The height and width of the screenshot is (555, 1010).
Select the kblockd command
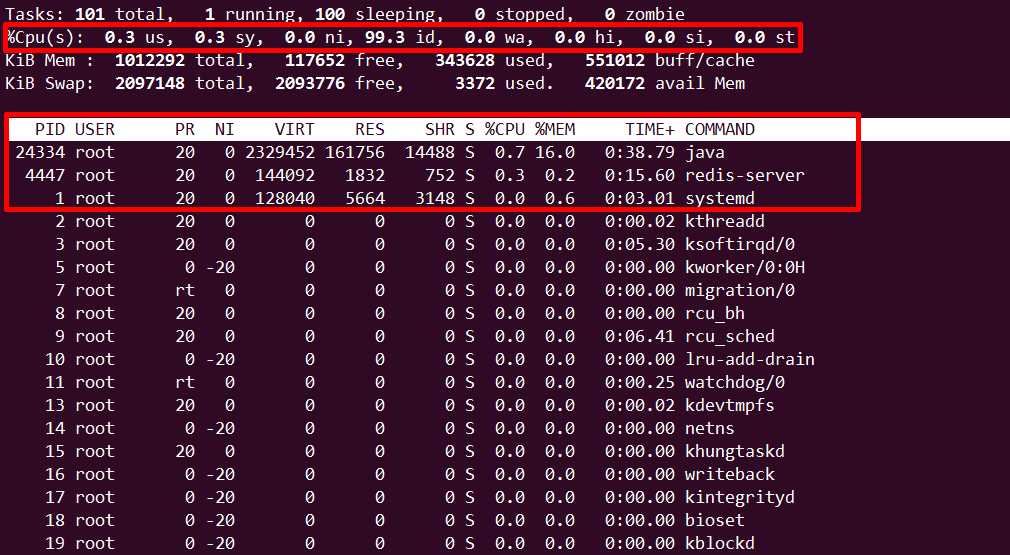click(719, 543)
